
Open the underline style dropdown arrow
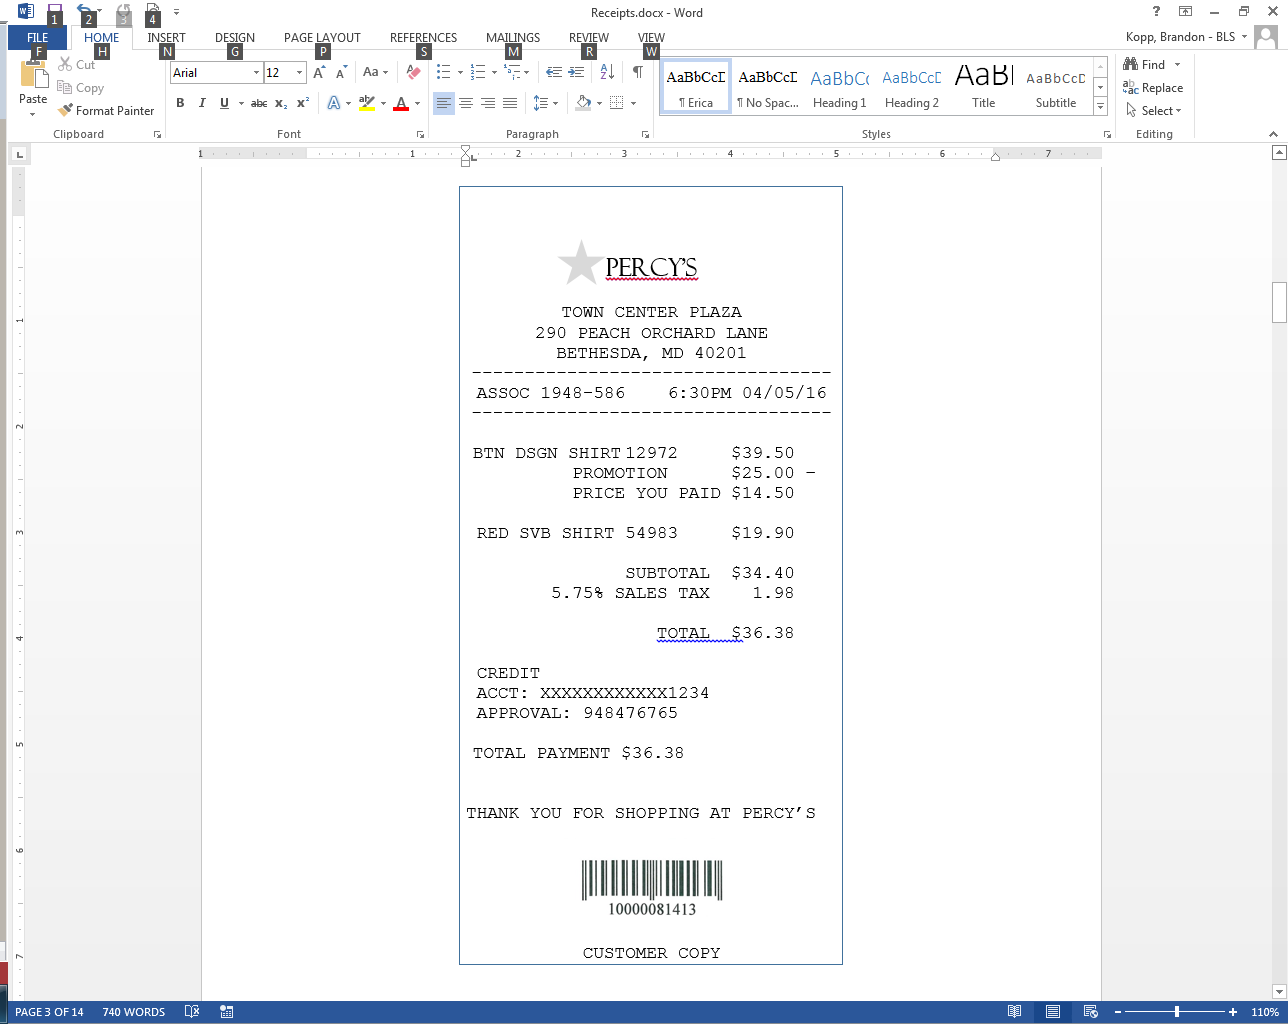click(x=241, y=103)
